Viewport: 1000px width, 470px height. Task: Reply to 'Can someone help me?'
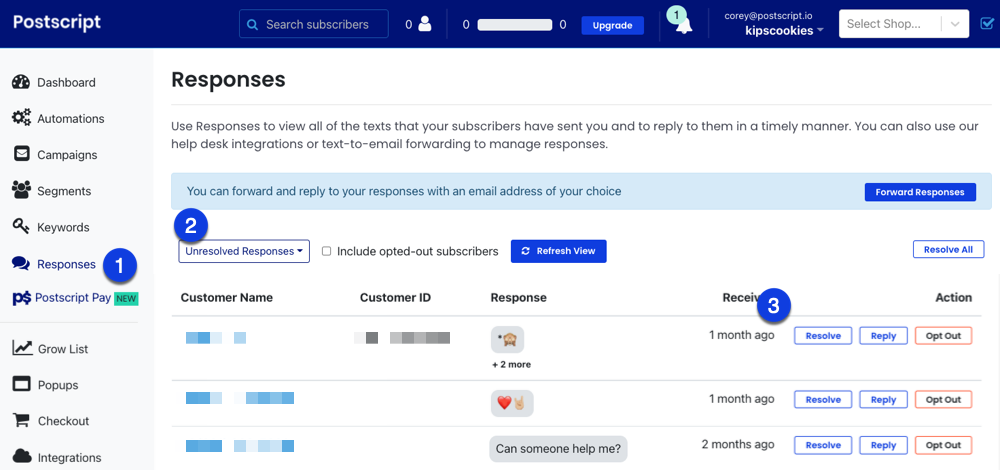point(883,445)
